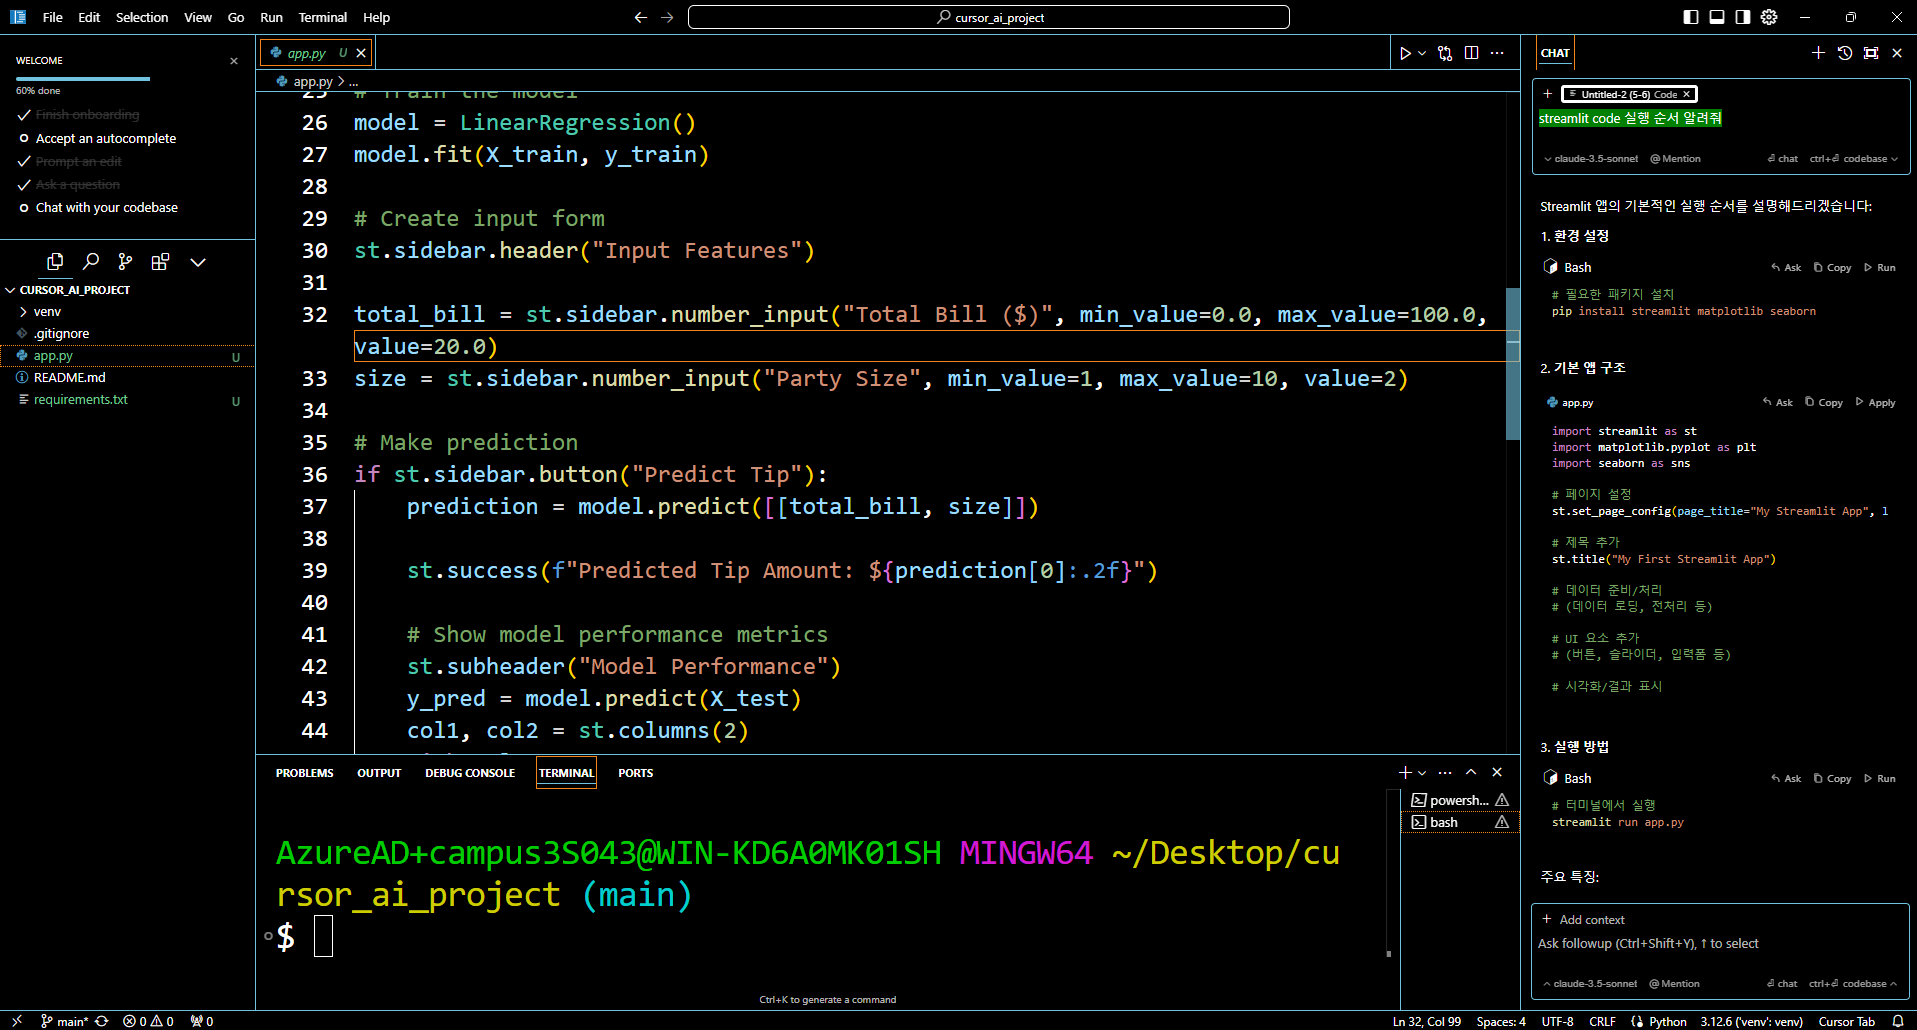This screenshot has height=1030, width=1917.
Task: Open the Explorer files icon in sidebar
Action: pos(55,261)
